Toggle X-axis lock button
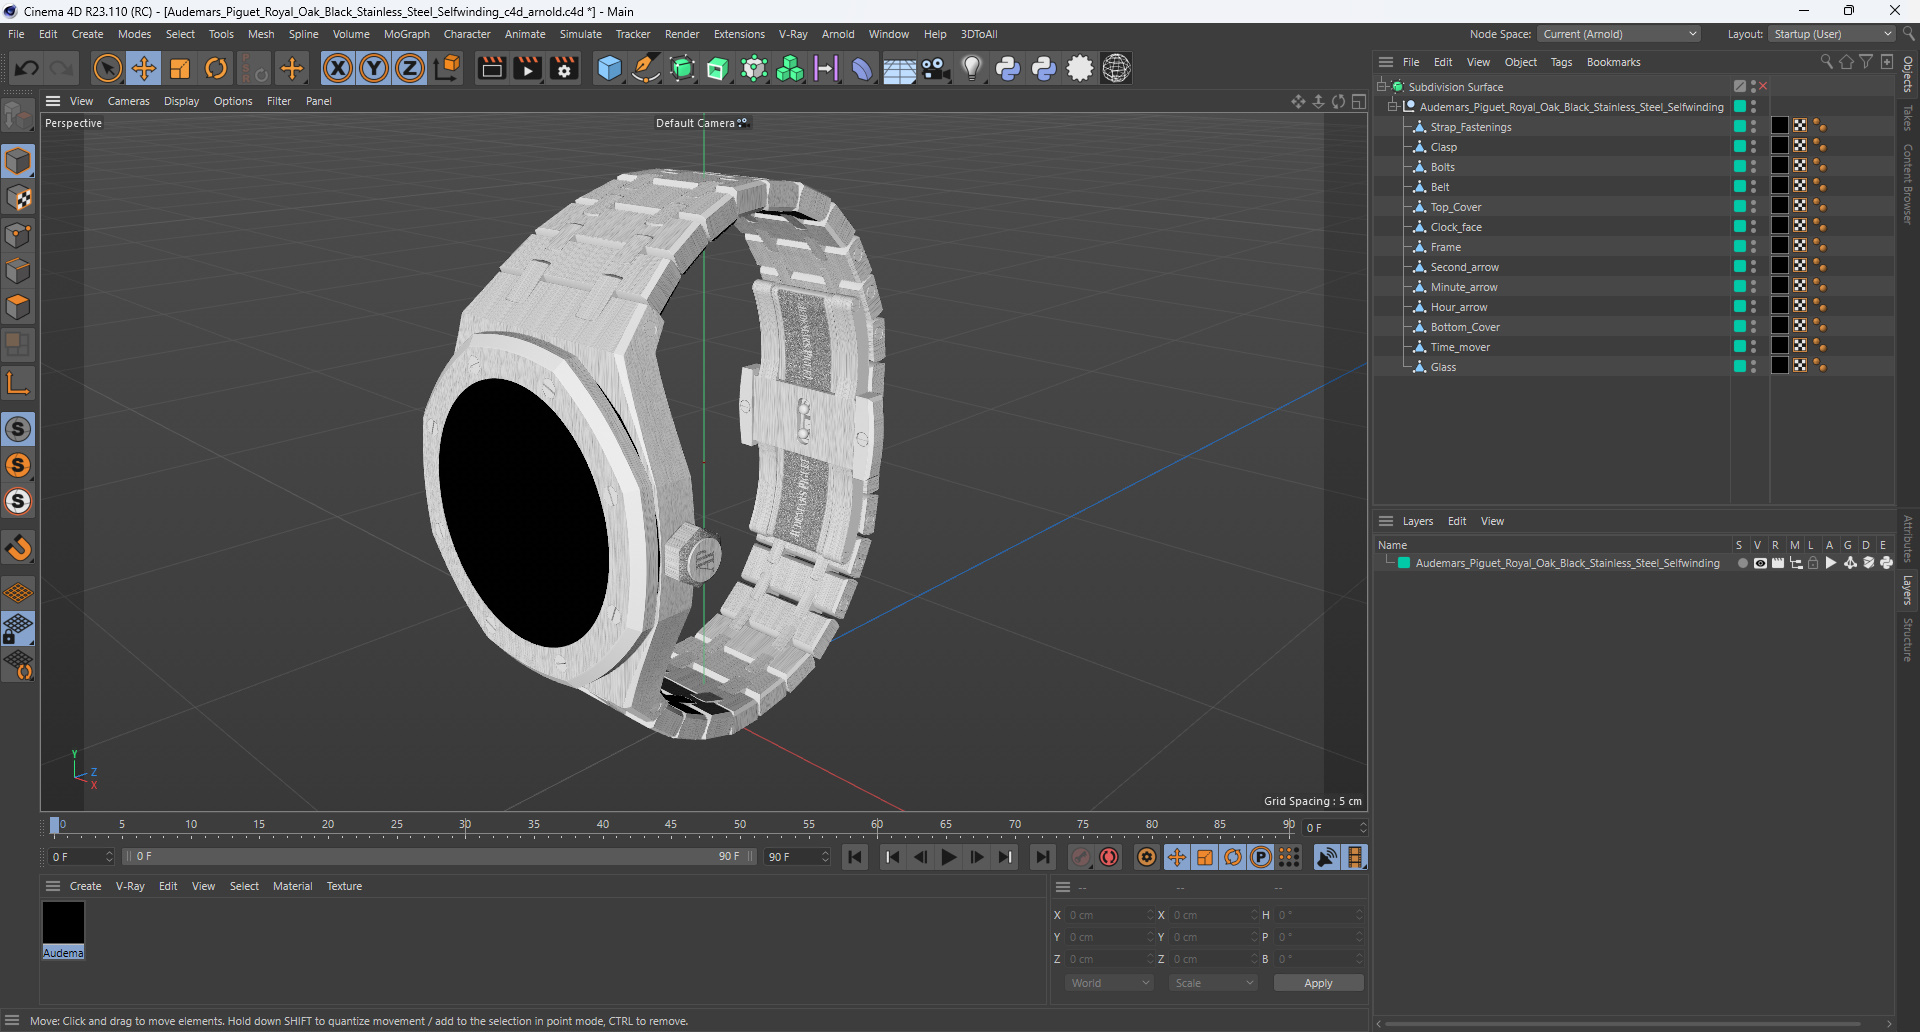 338,69
